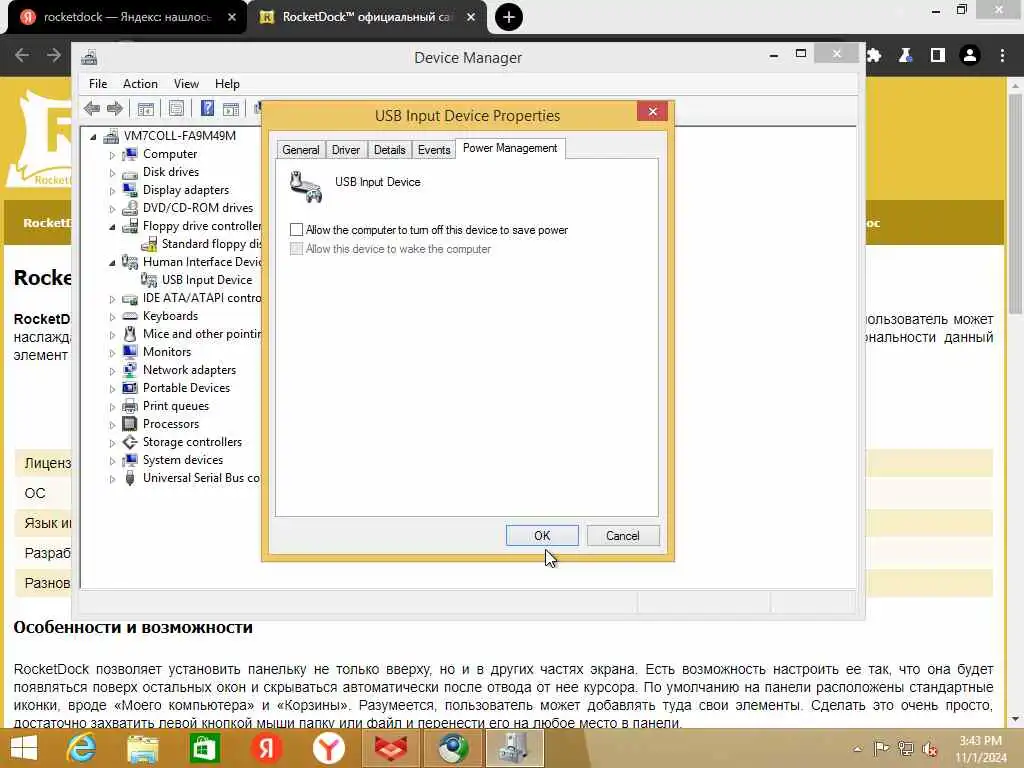The image size is (1024, 768).
Task: Open browser side panel icon
Action: coord(938,56)
